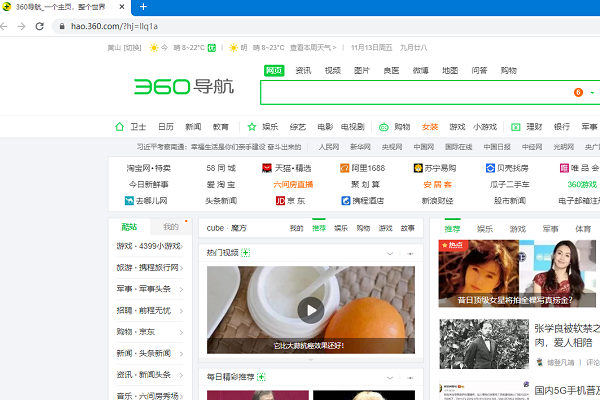Expand the 新闻·头条新闻 row arrow

click(181, 354)
